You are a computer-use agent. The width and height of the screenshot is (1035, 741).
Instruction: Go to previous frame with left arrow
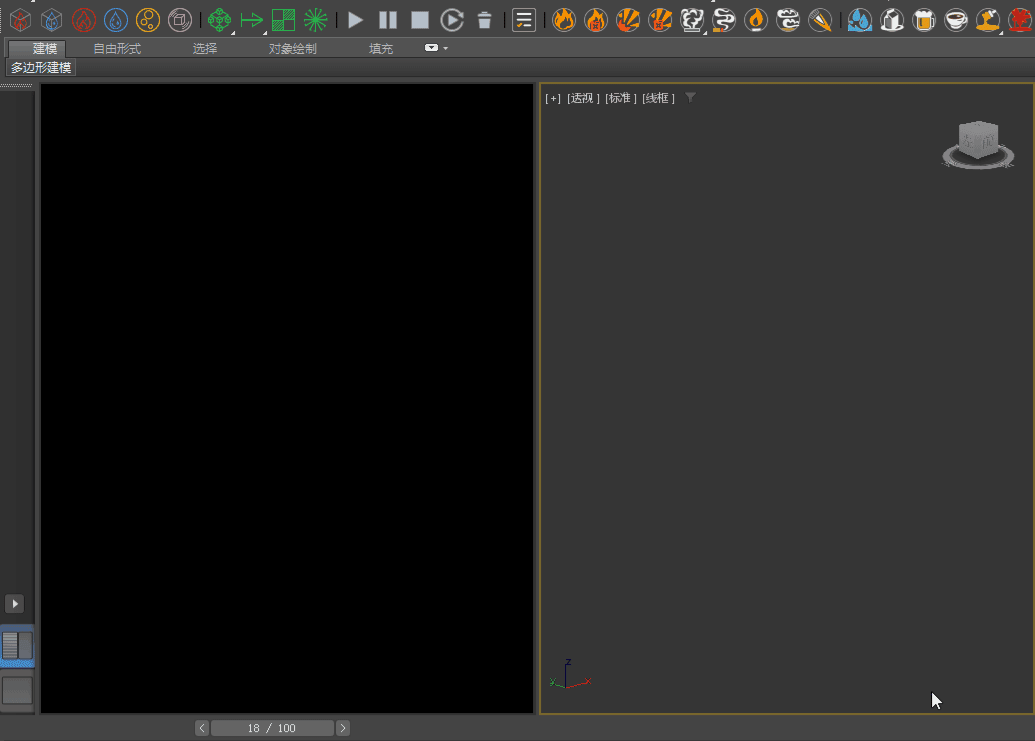click(x=202, y=728)
